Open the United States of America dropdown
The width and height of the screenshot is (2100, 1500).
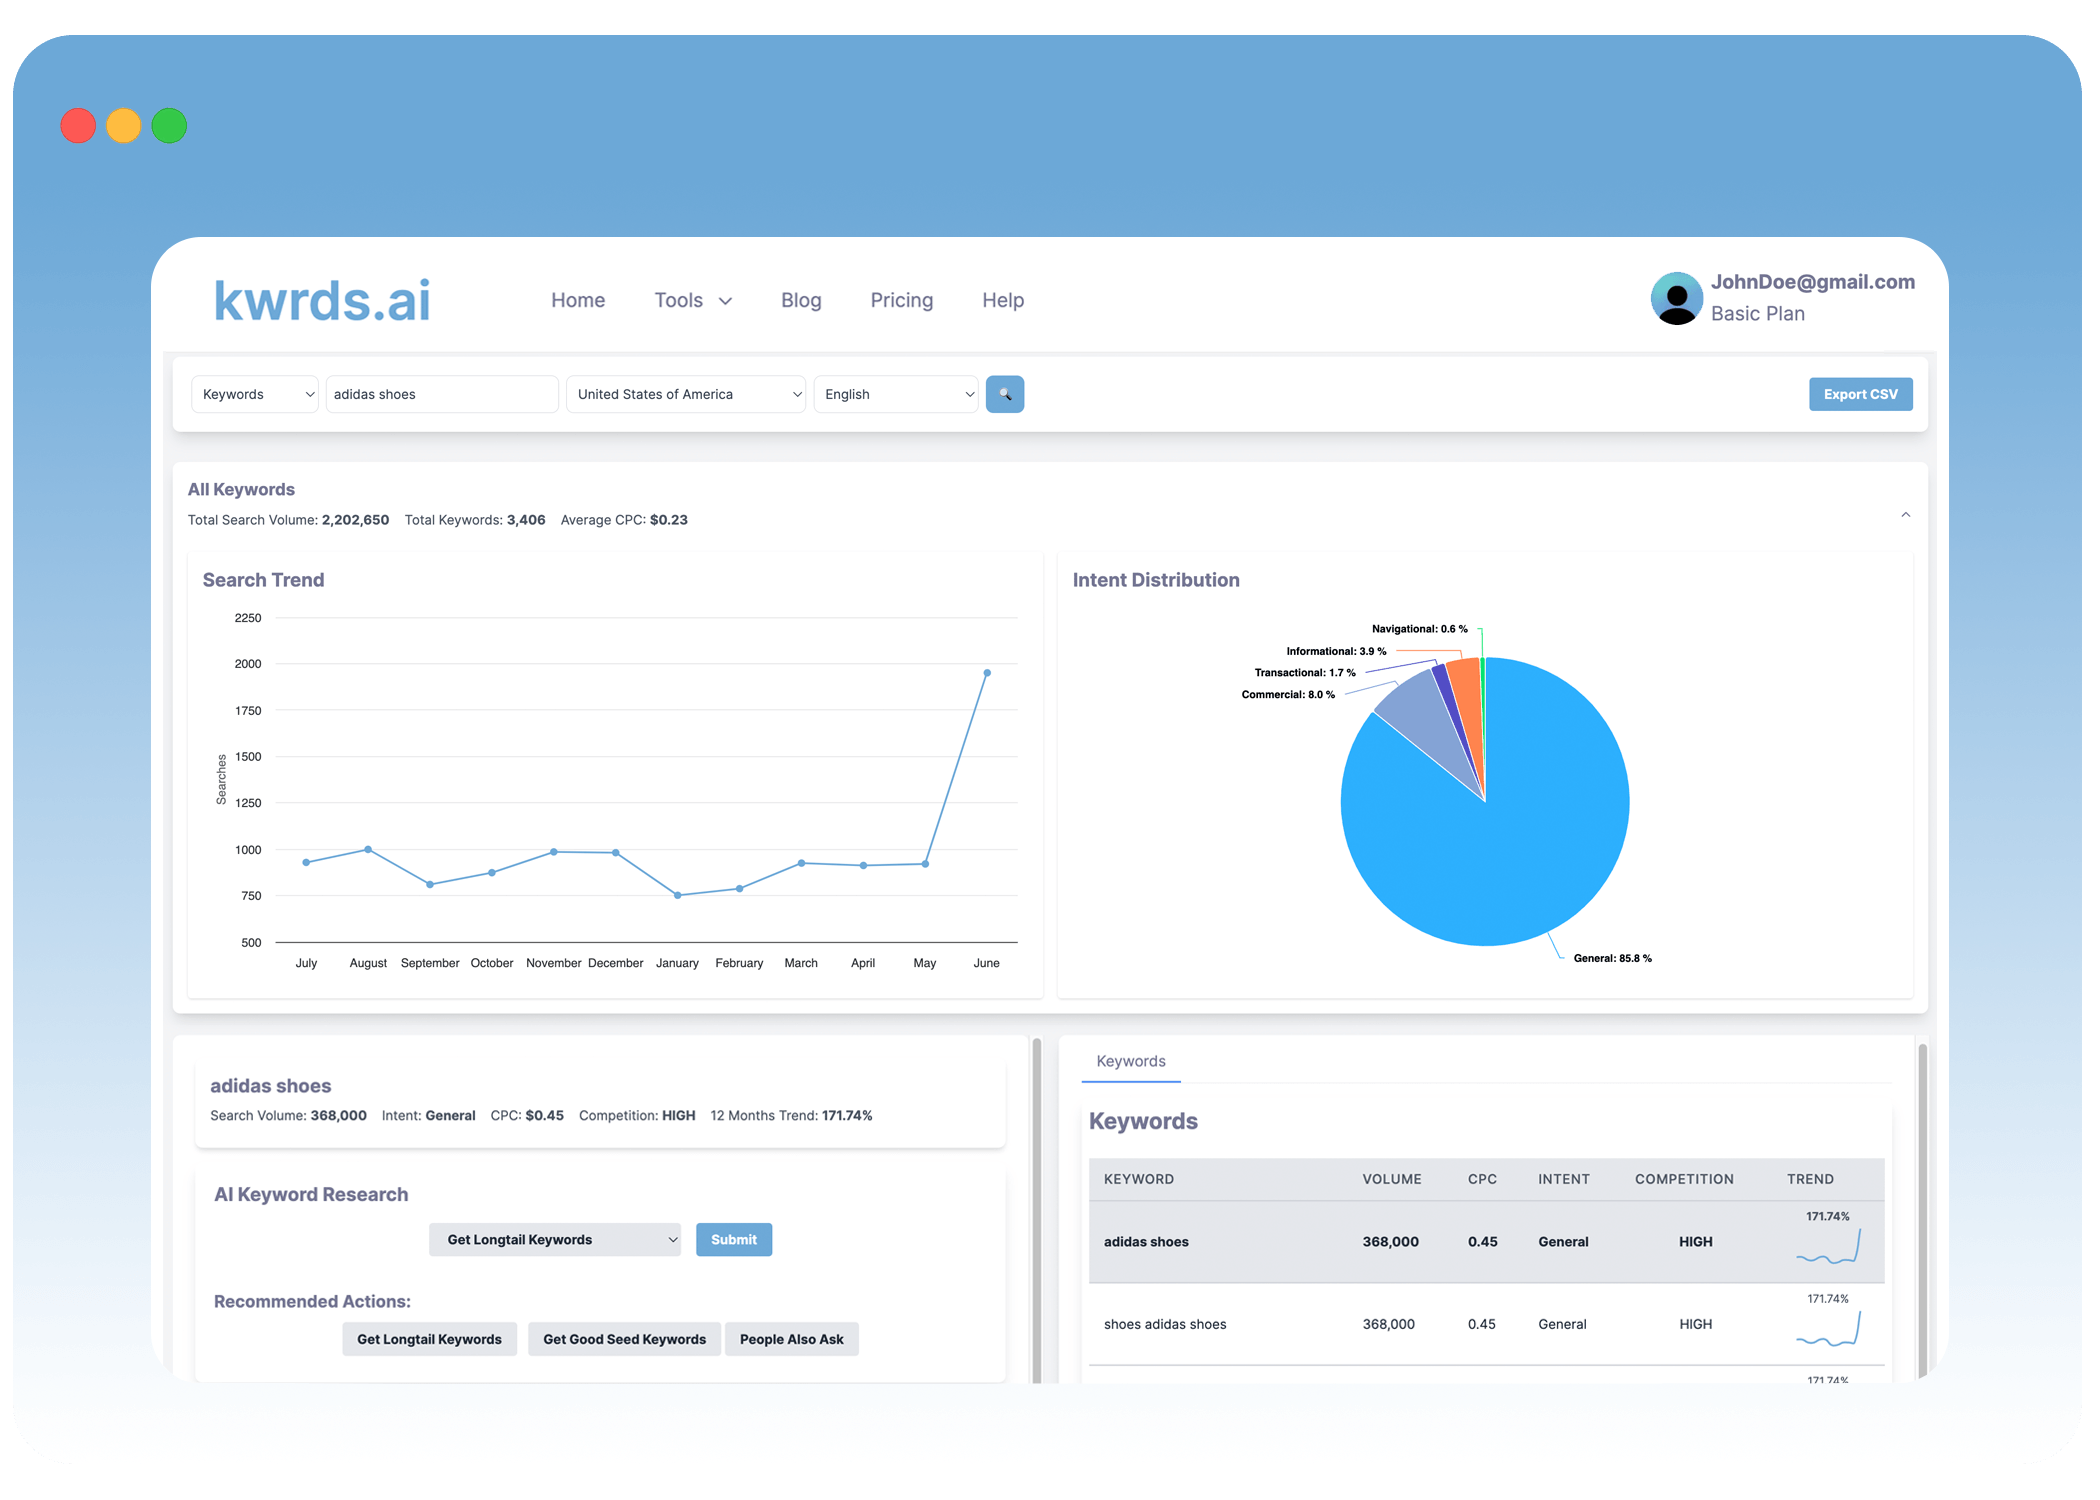point(686,394)
